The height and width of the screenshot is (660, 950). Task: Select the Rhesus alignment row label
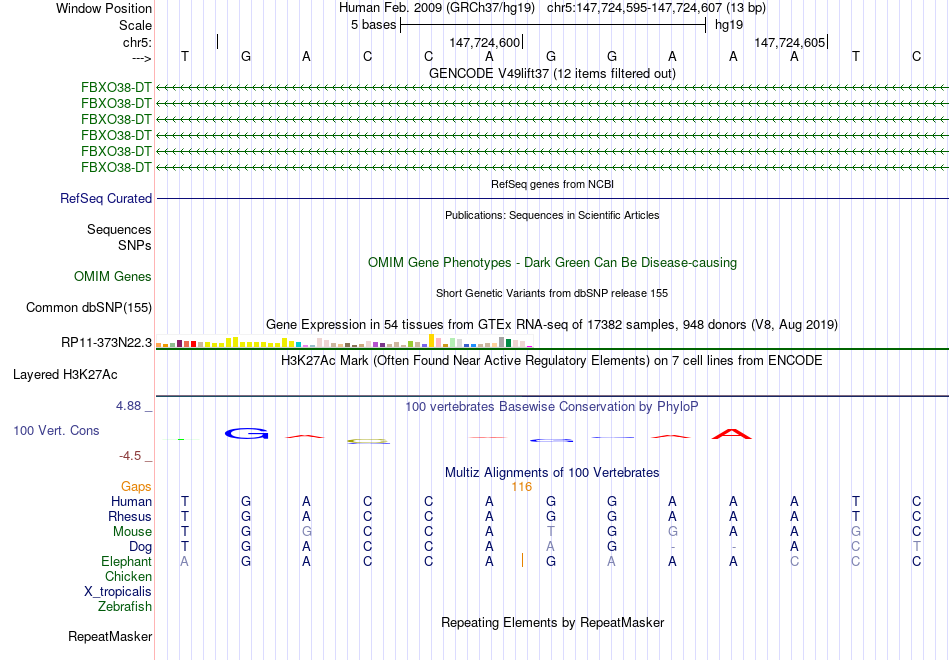[x=130, y=516]
